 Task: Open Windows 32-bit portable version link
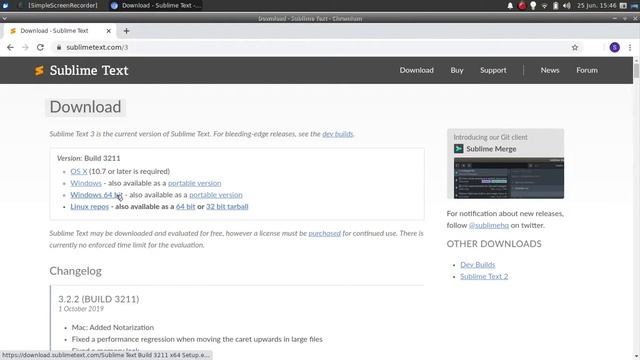[194, 183]
